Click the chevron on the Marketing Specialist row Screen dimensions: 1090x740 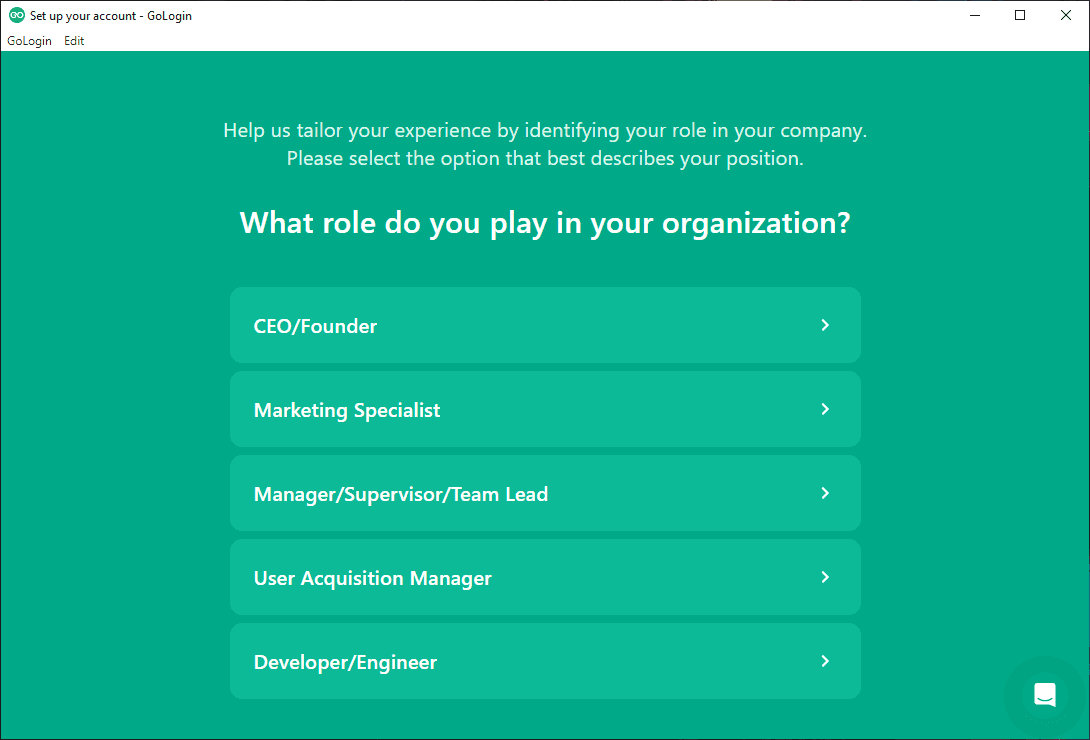tap(825, 409)
